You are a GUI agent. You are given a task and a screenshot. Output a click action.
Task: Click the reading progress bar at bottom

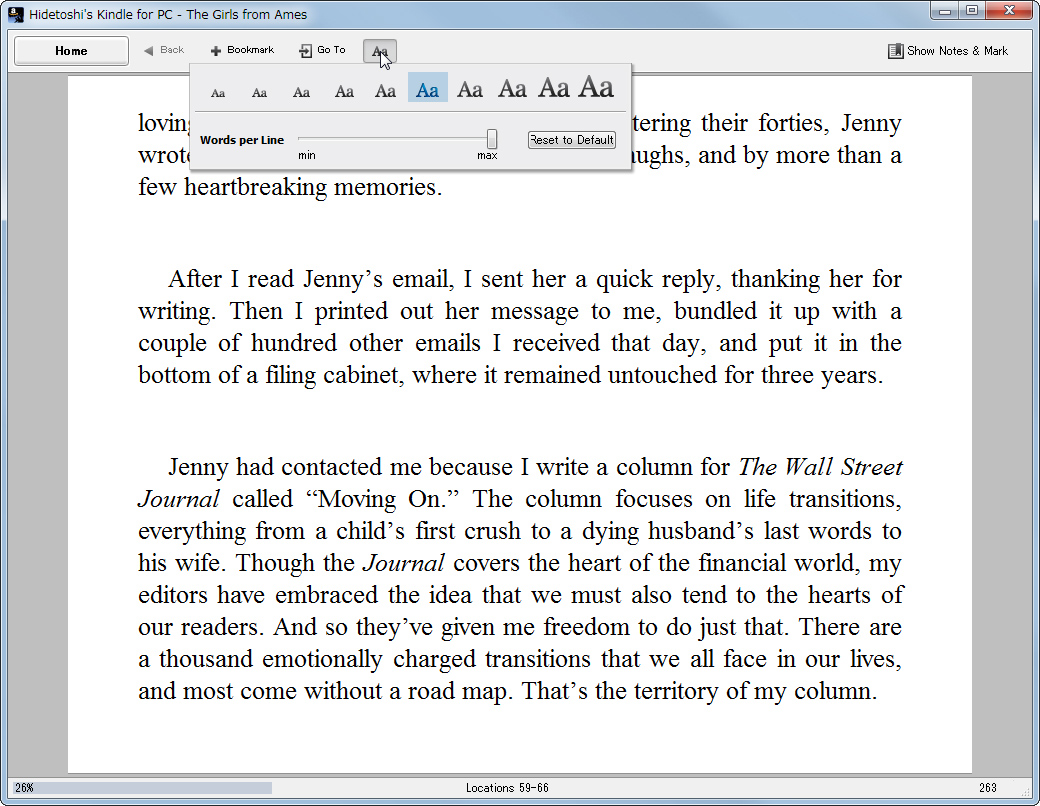click(143, 788)
